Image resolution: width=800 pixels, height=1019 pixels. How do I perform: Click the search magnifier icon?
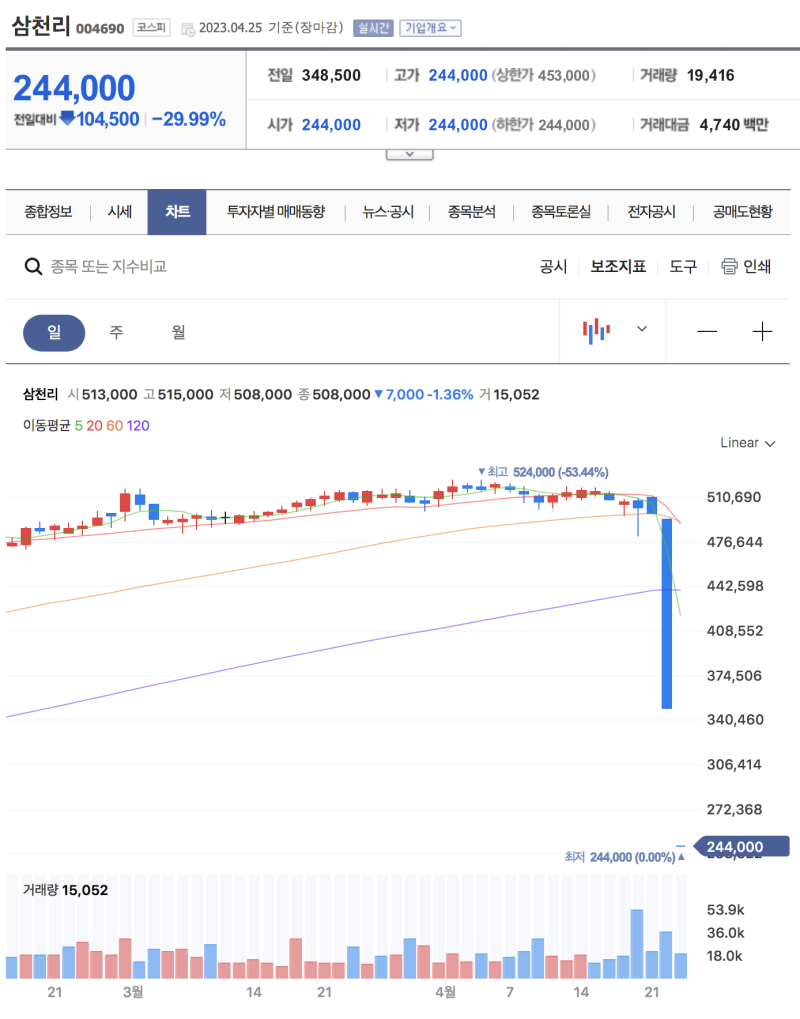point(33,267)
